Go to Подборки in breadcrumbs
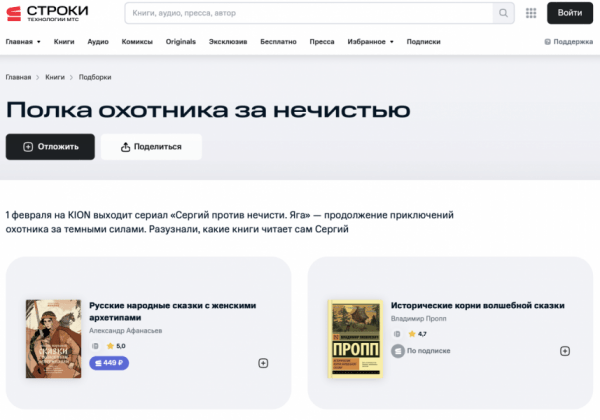600x420 pixels. tap(95, 77)
